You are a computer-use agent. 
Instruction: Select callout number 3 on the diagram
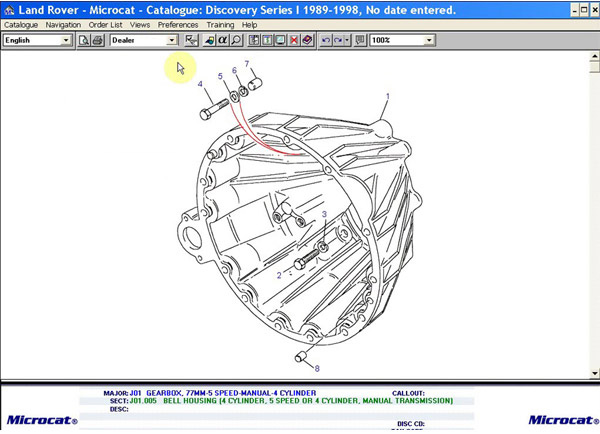[x=324, y=214]
